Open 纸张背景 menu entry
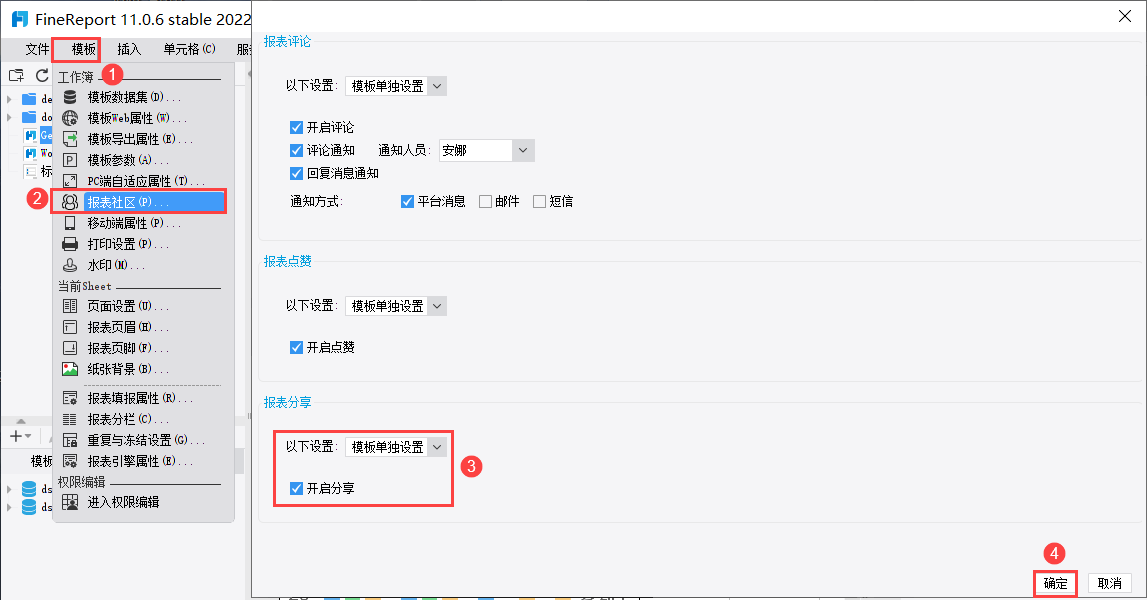Viewport: 1147px width, 600px height. coord(120,369)
